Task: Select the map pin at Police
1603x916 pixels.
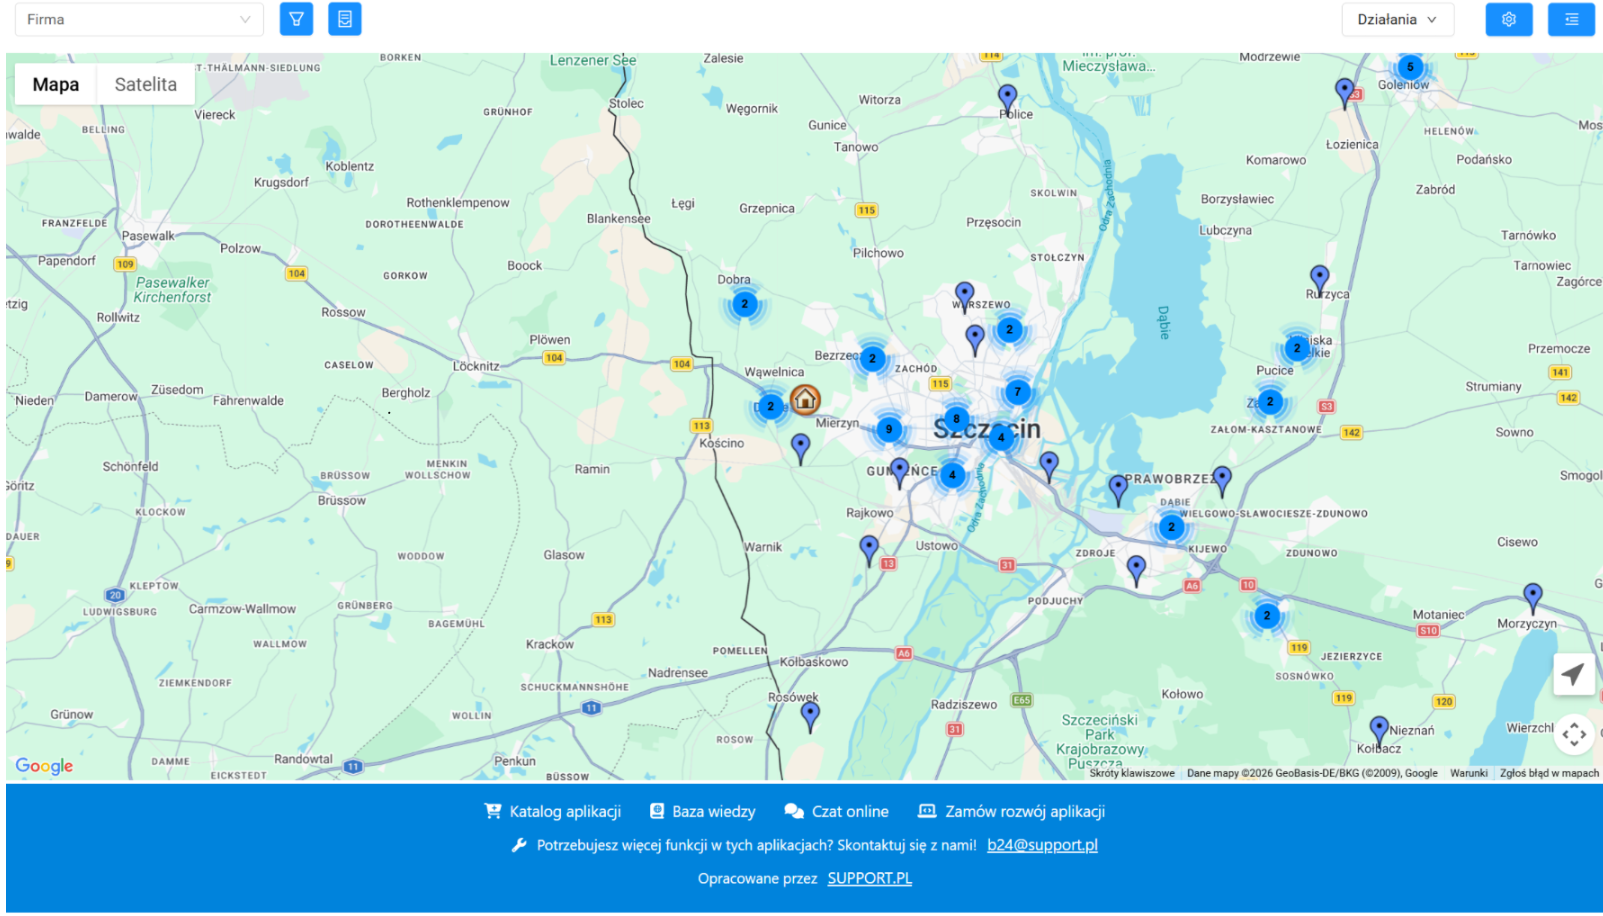Action: 1007,98
